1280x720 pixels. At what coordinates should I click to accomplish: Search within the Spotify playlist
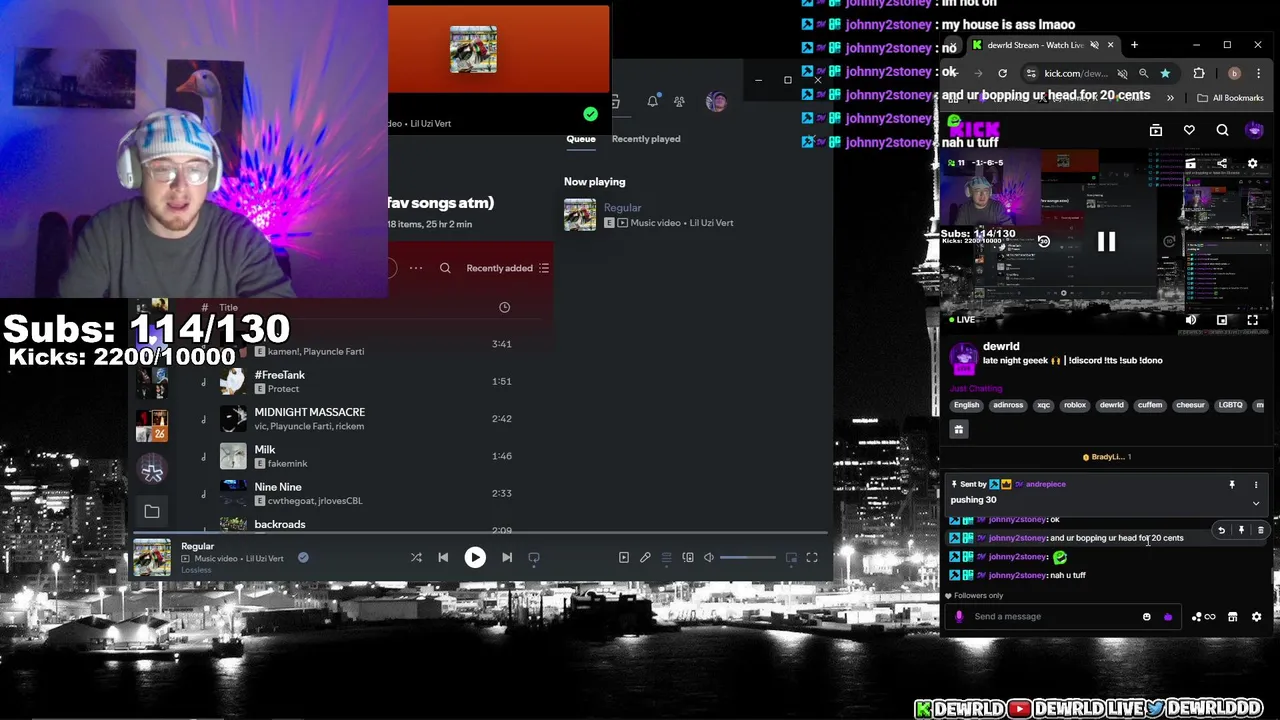point(445,268)
